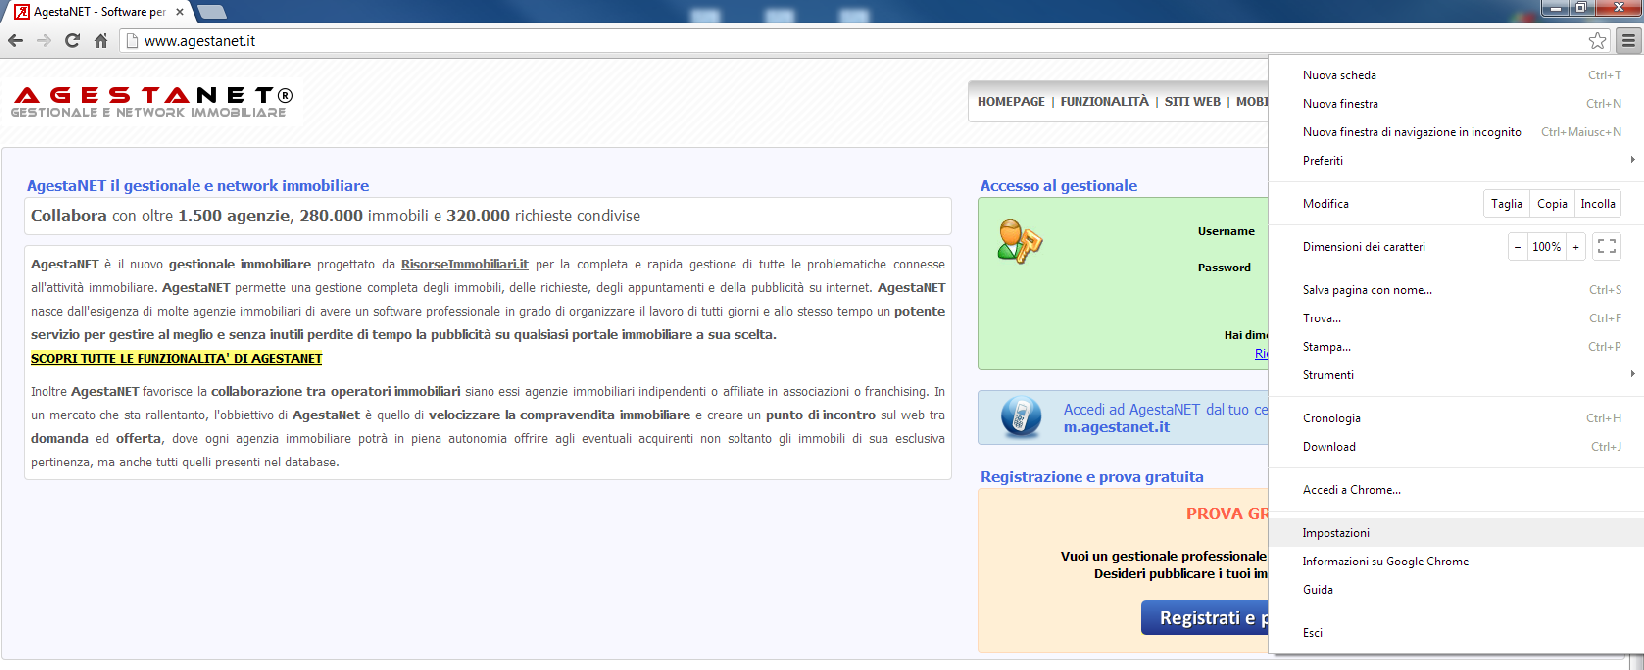Select Nuova scheda in the menu
This screenshot has height=670, width=1644.
click(1456, 75)
